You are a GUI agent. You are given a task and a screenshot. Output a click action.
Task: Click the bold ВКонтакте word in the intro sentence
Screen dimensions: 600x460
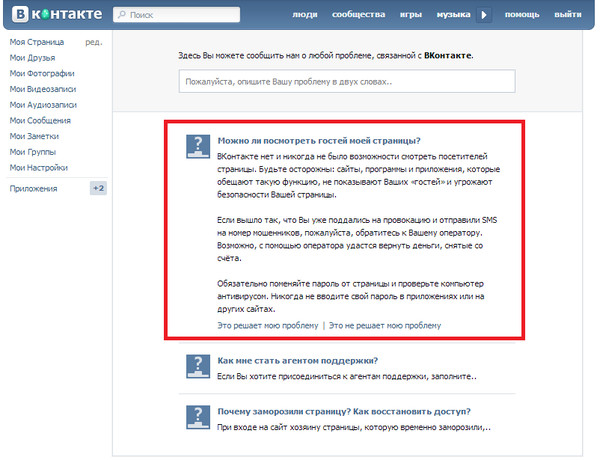(x=448, y=55)
